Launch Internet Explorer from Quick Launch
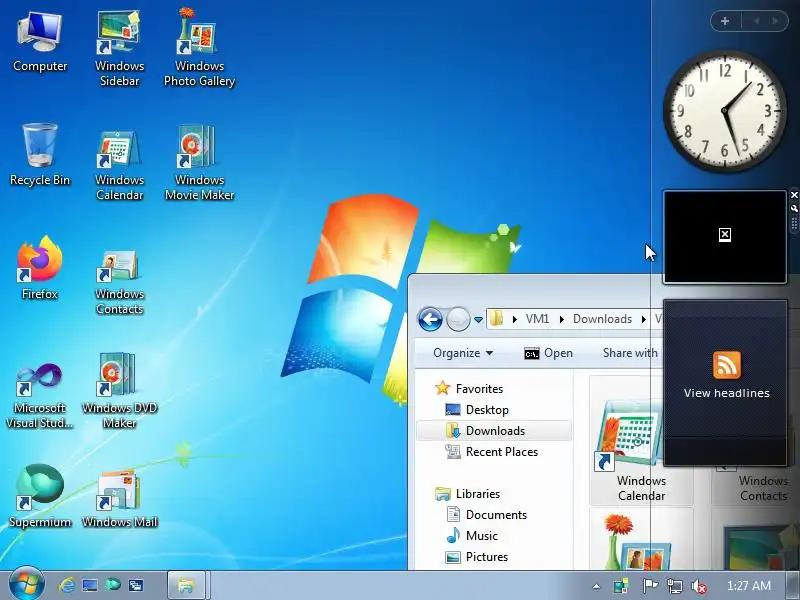Screen dimensions: 800x600 point(66,585)
